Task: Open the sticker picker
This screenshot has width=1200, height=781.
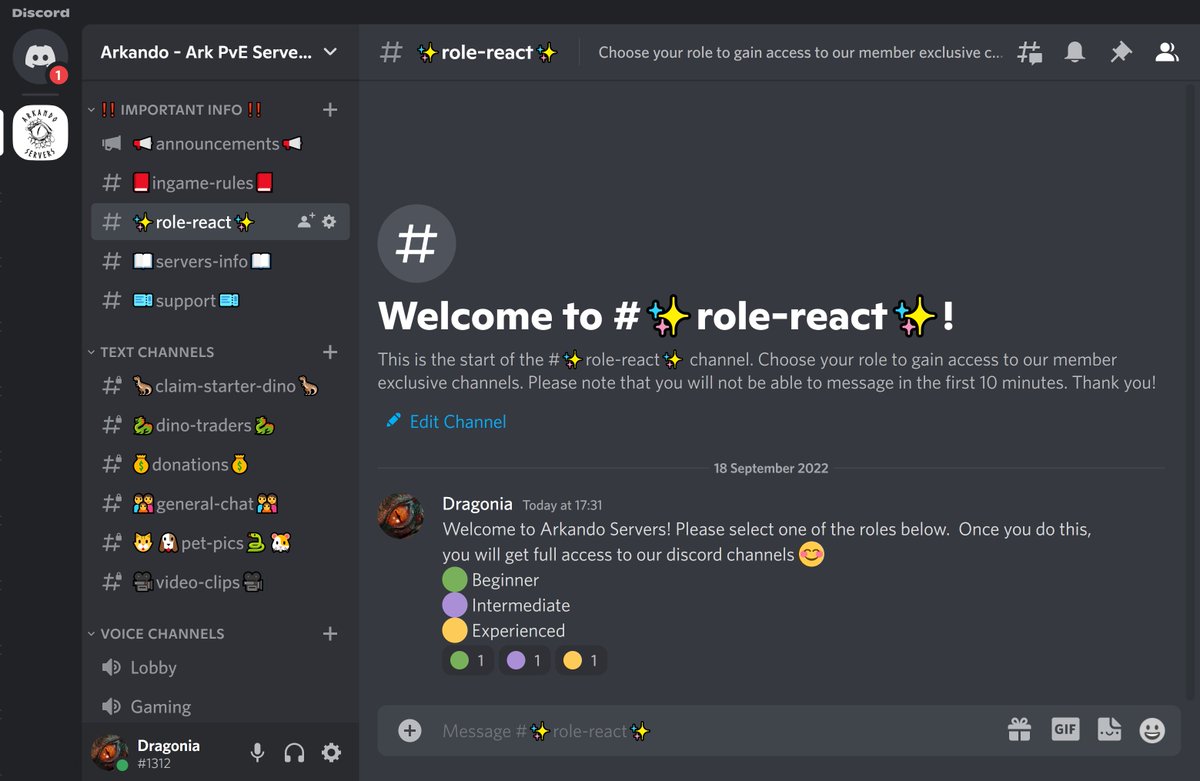Action: pyautogui.click(x=1108, y=731)
